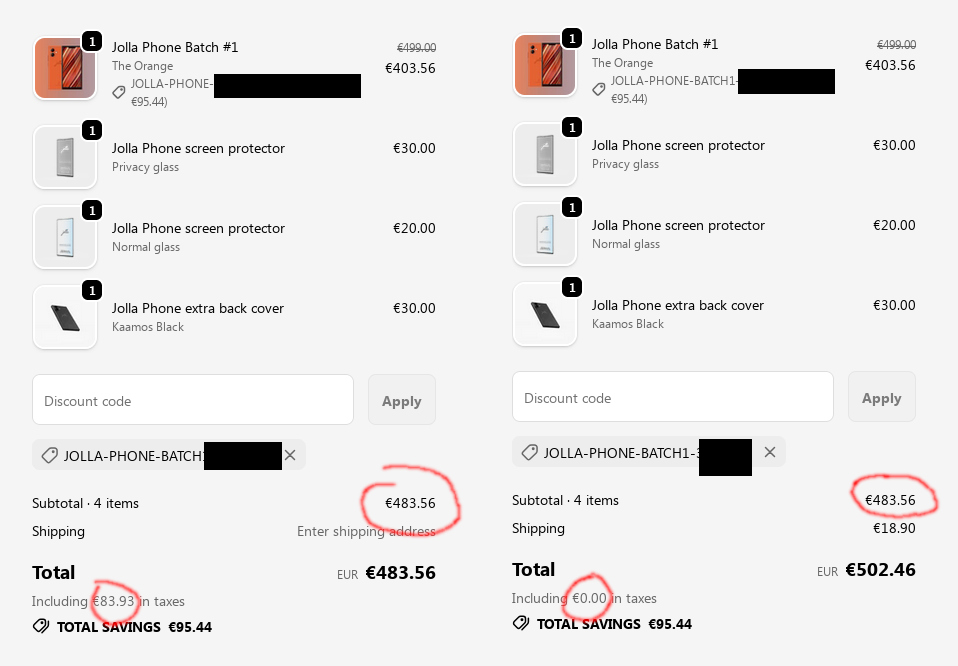Open the orange Jolla Phone thumbnail on right
This screenshot has width=958, height=666.
545,66
